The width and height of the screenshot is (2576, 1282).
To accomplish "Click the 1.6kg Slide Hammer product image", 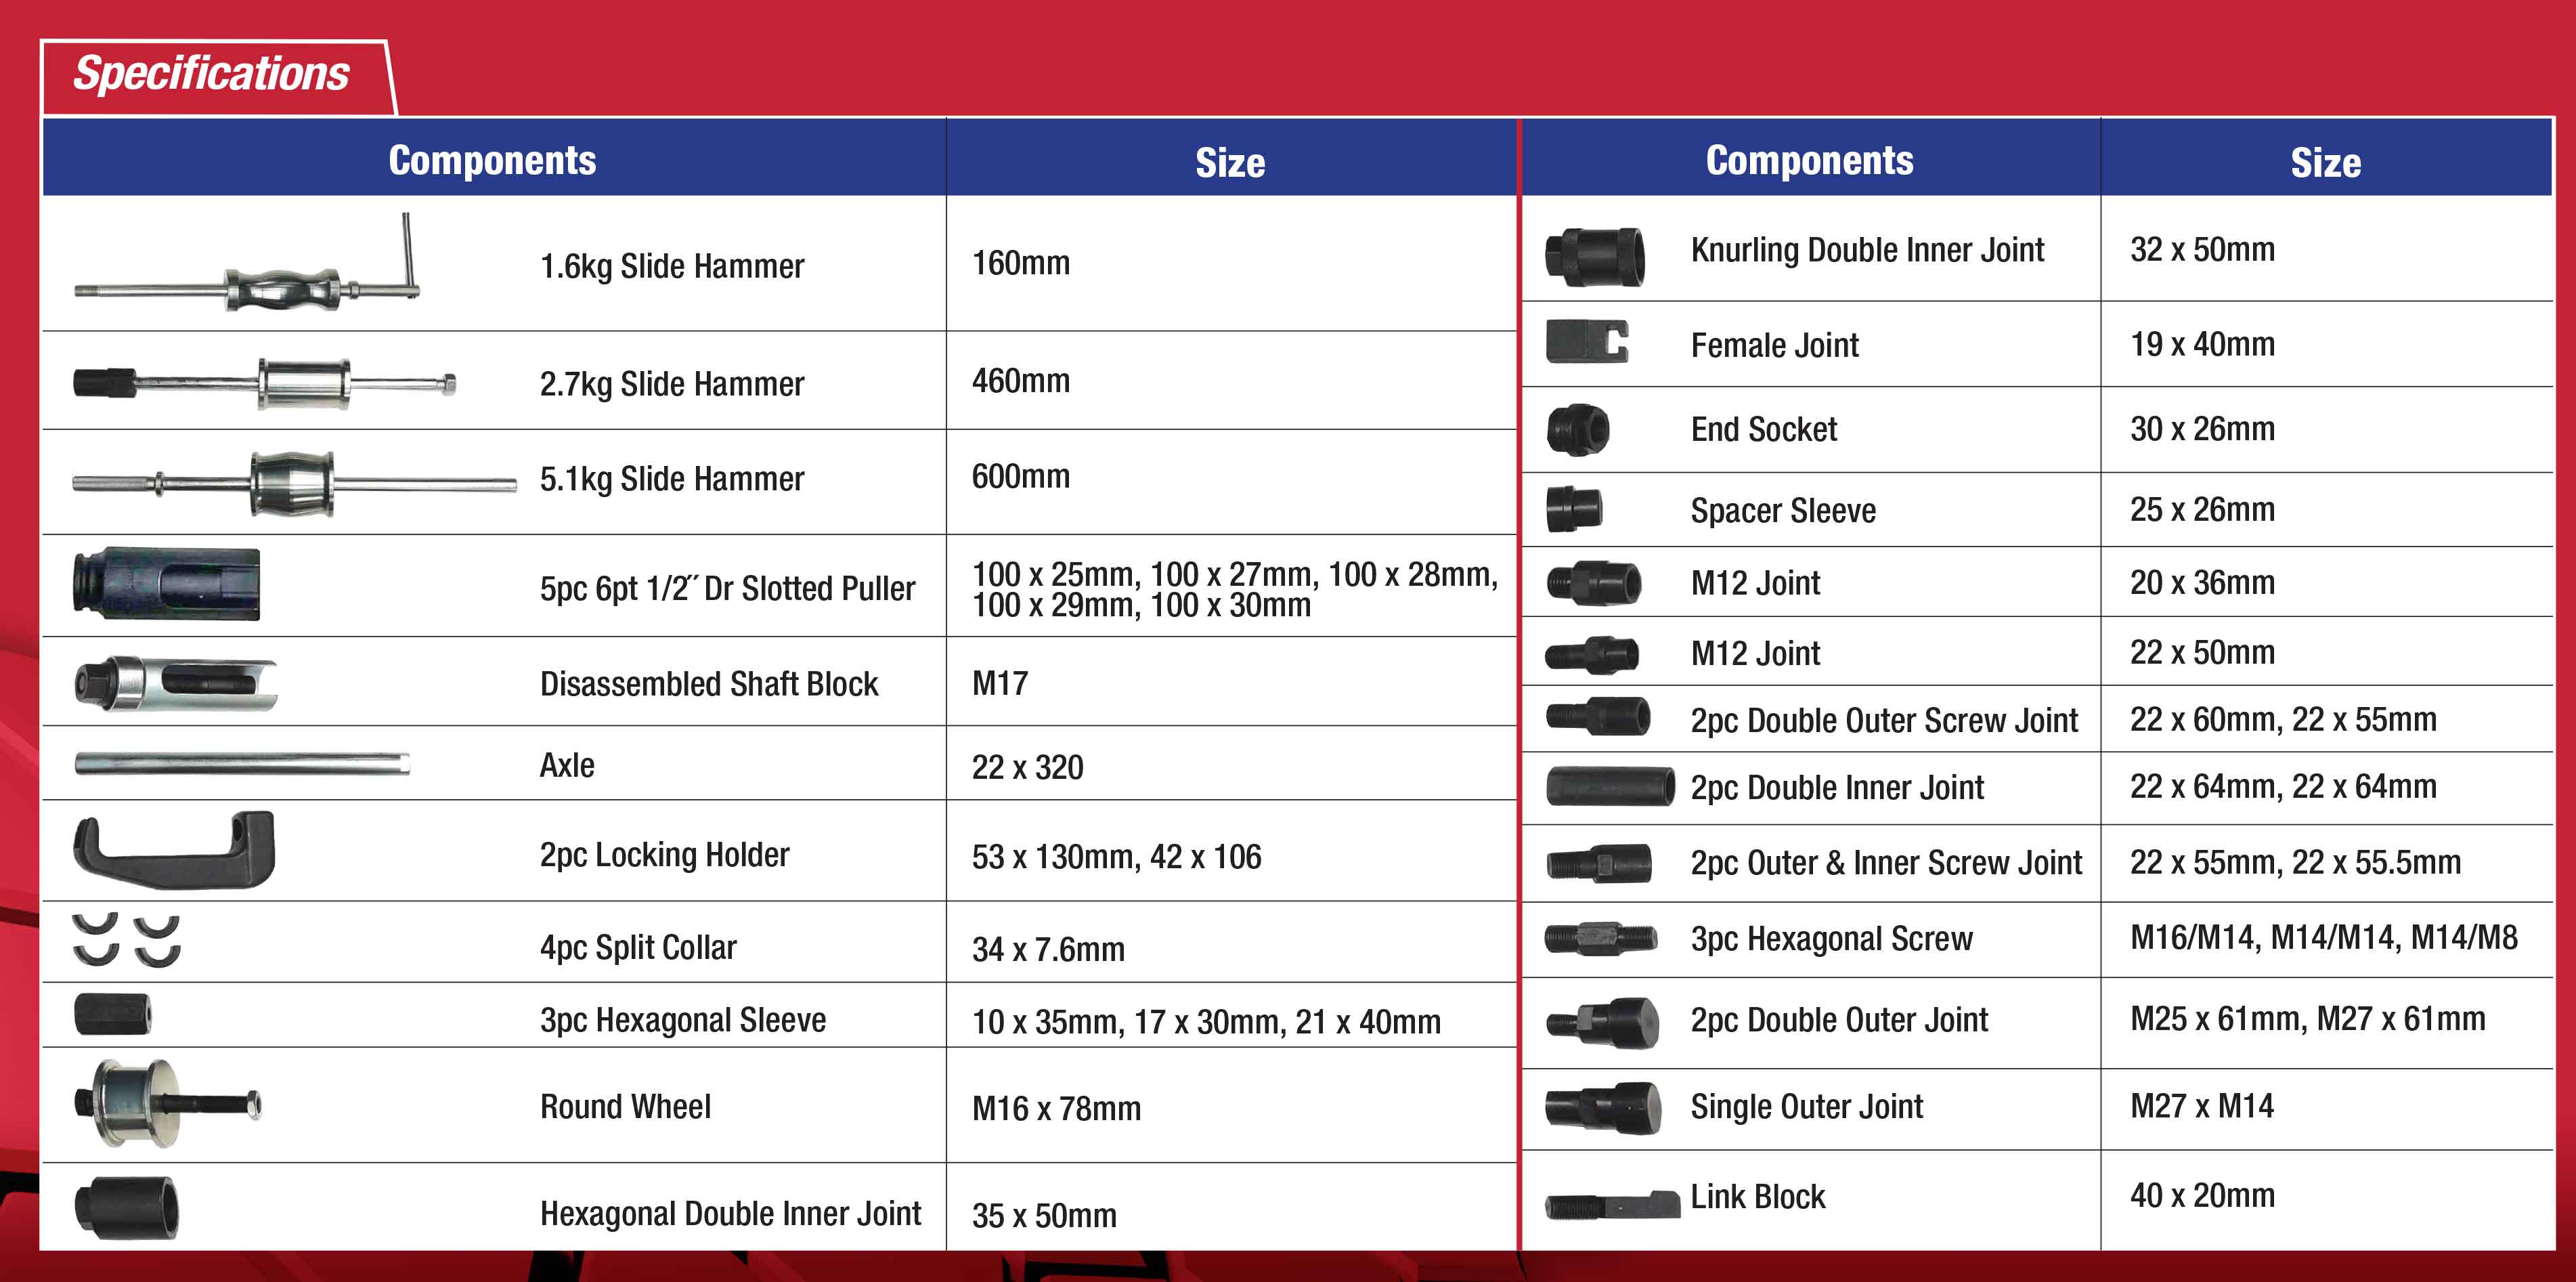I will tap(247, 262).
